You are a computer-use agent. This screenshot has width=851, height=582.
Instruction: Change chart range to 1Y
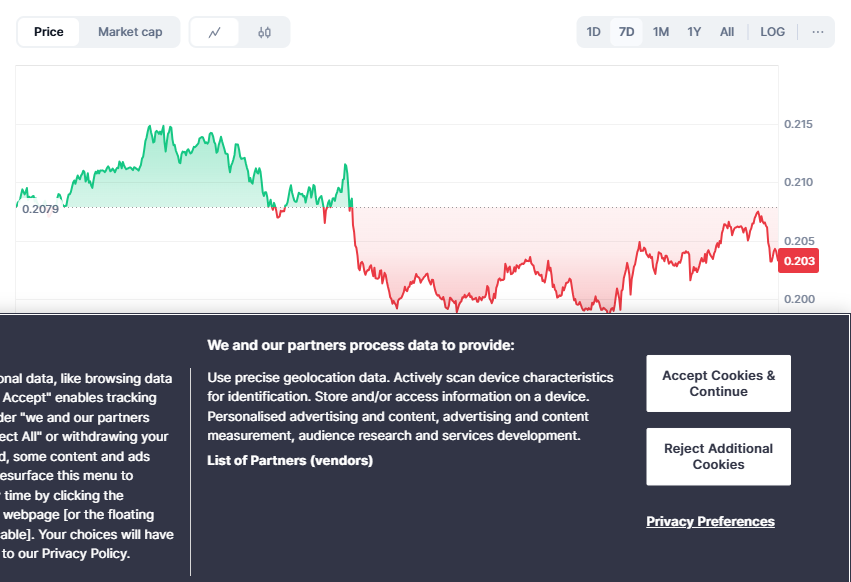coord(694,32)
